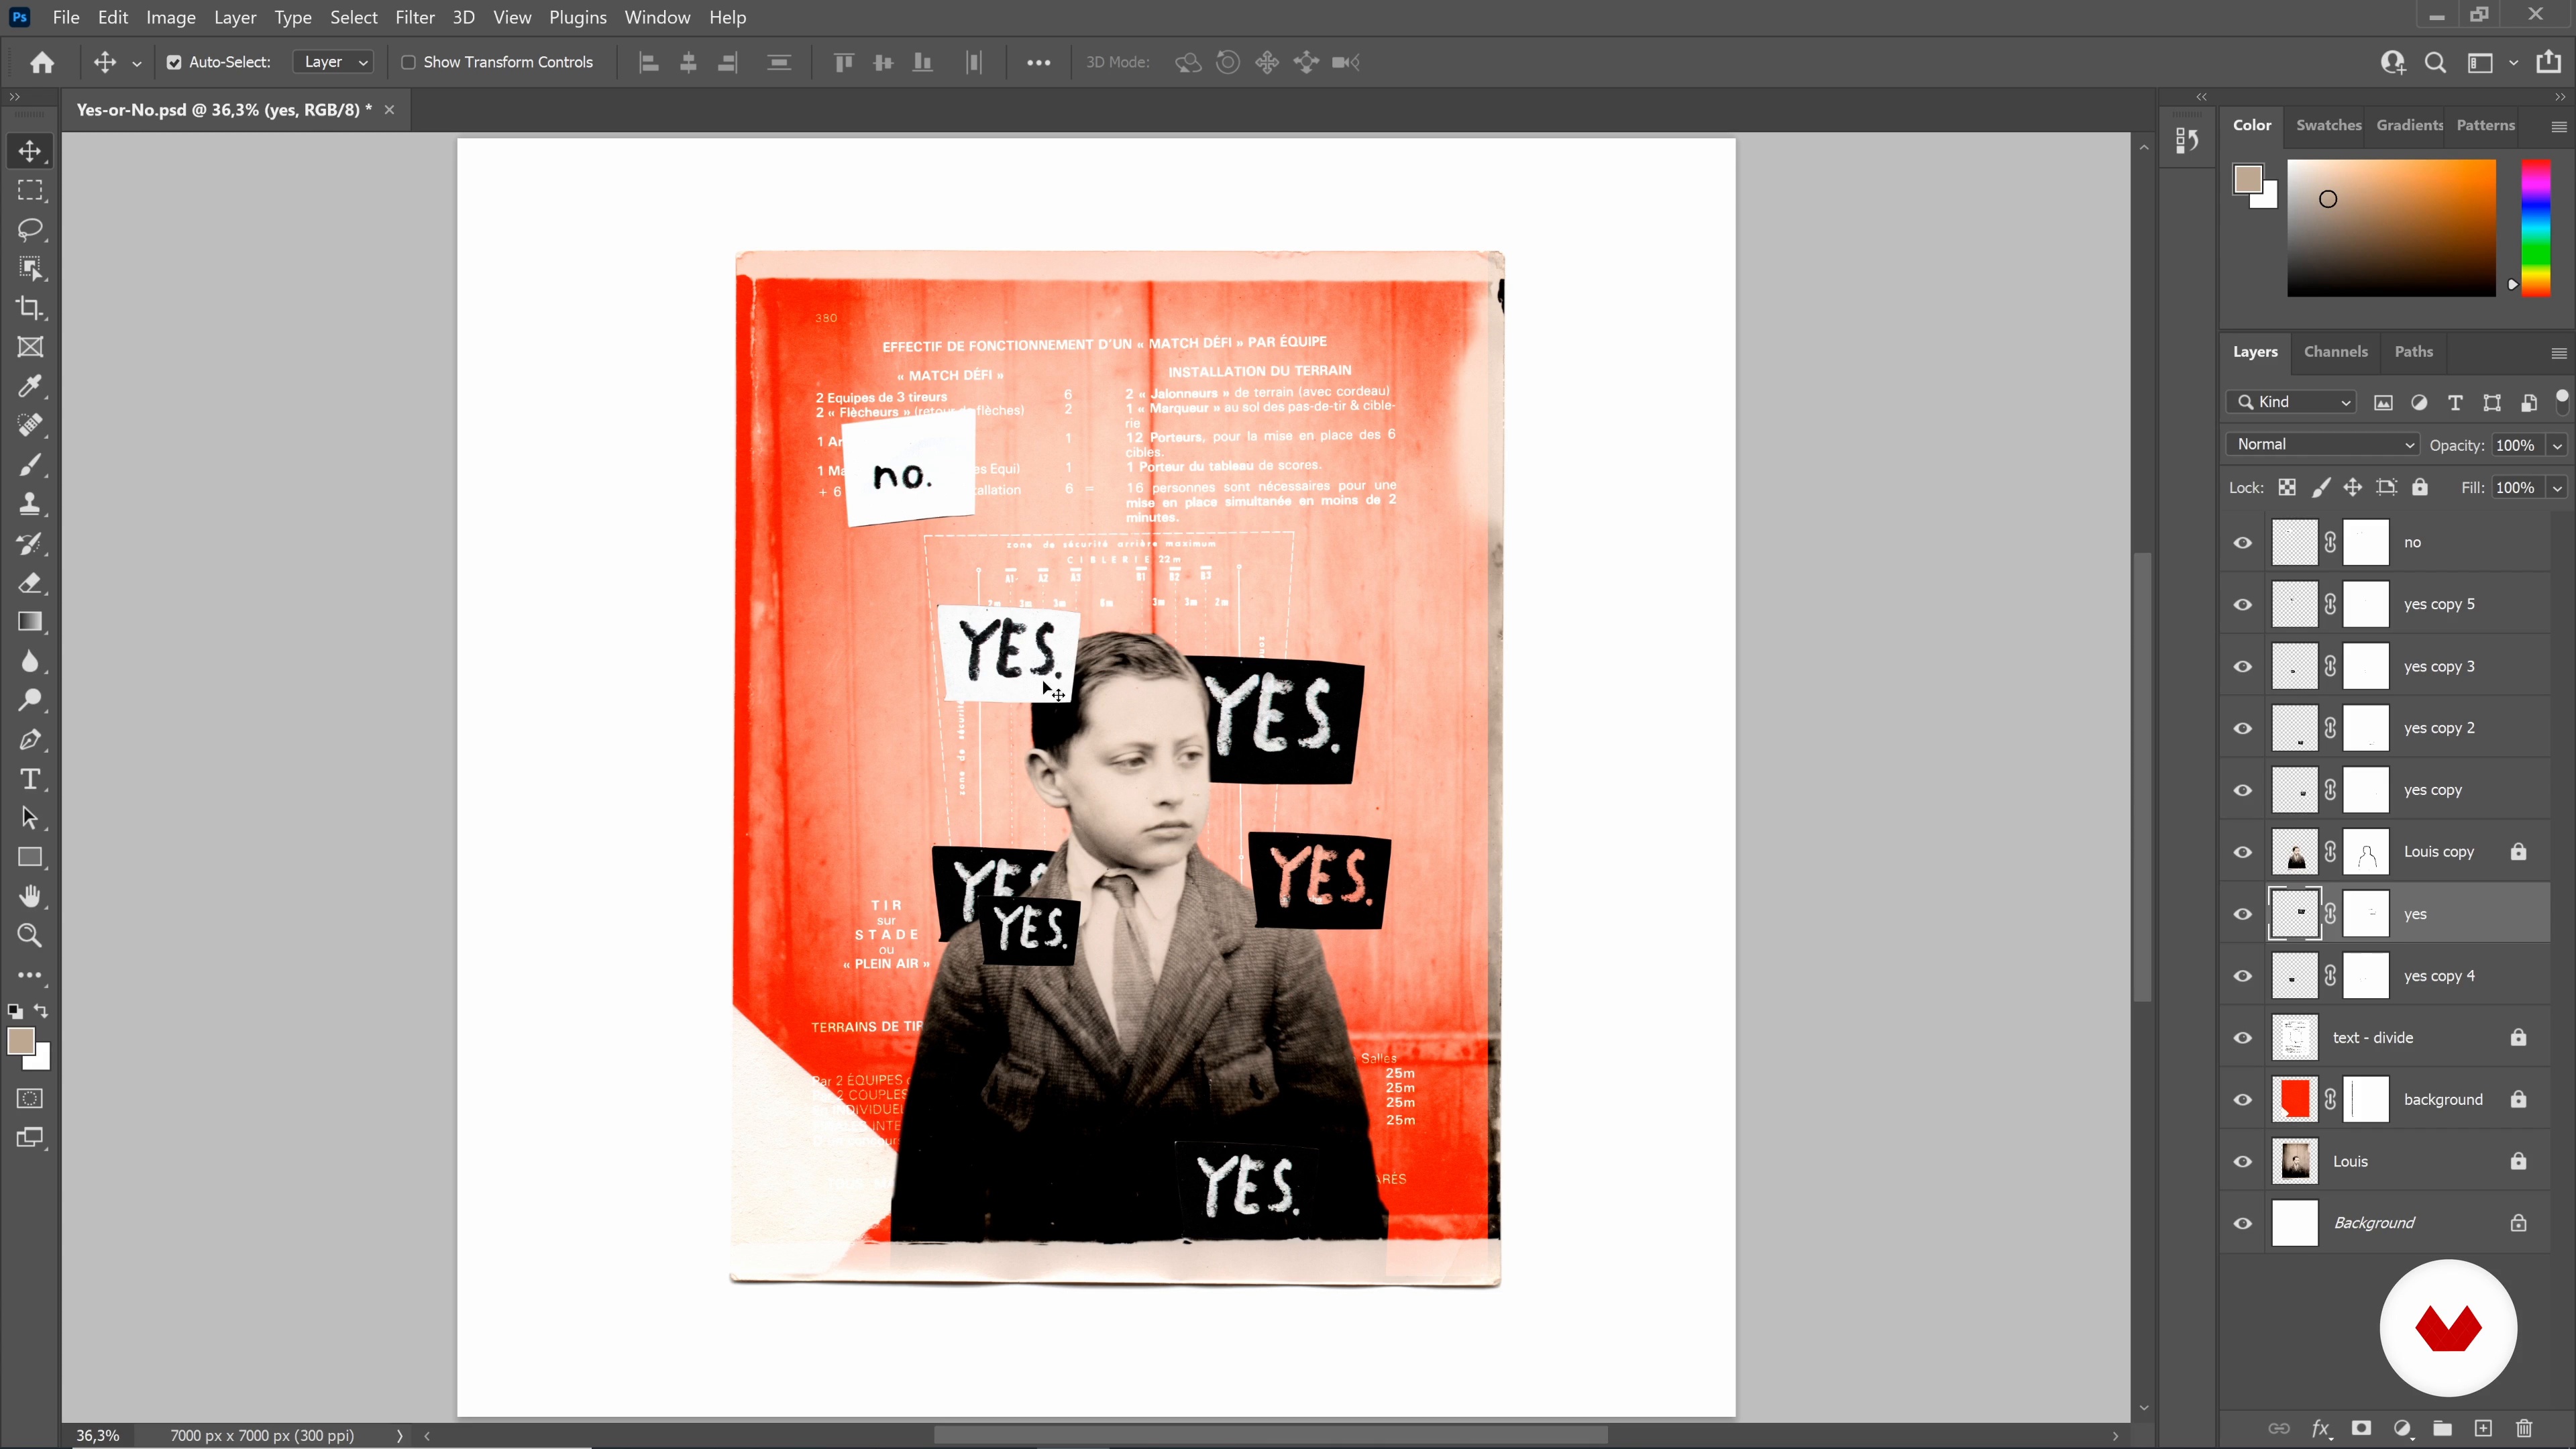2576x1449 pixels.
Task: Pick a color in the Color panel field
Action: pos(2391,228)
